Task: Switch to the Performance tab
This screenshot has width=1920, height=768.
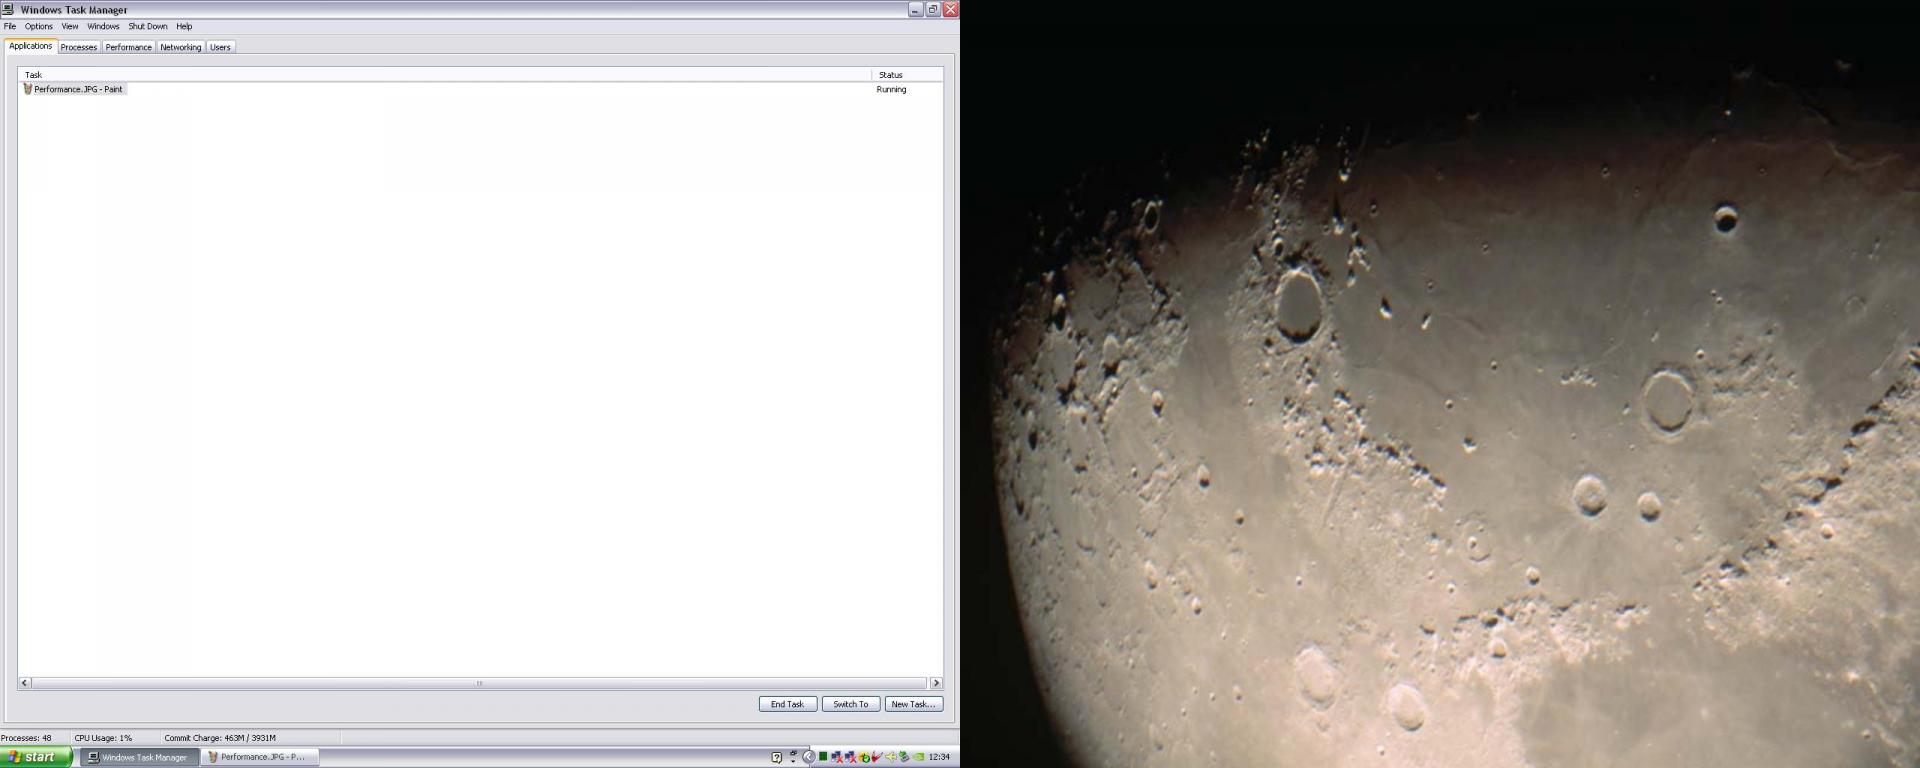Action: pyautogui.click(x=129, y=47)
